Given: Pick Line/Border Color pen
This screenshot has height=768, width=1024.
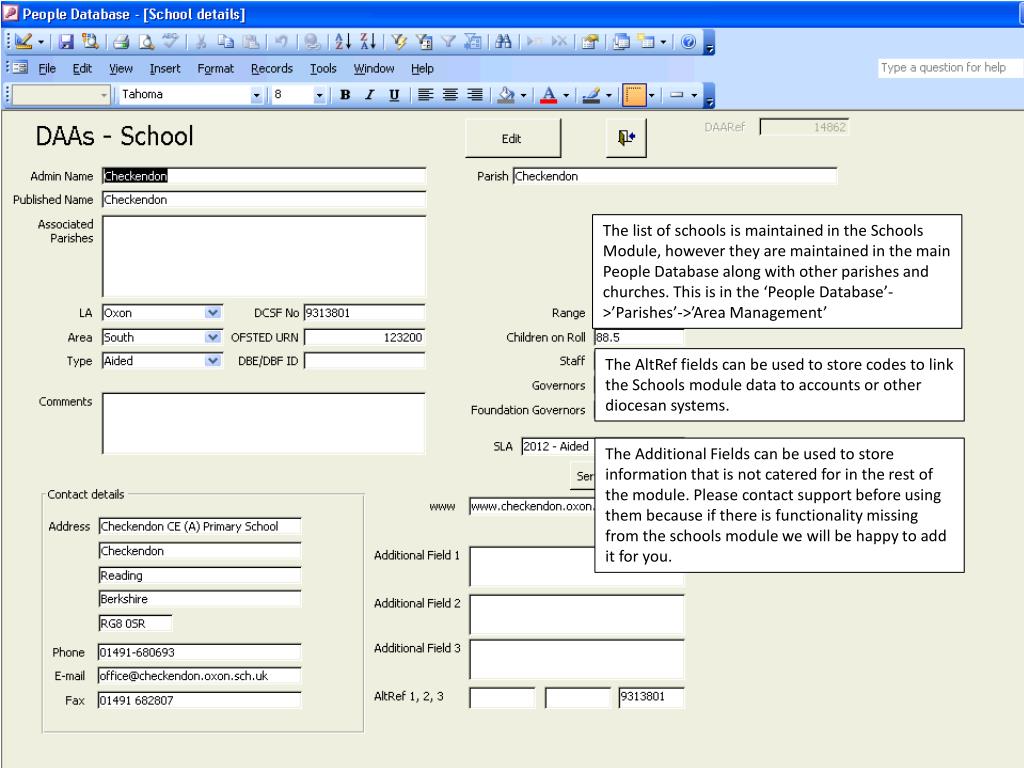Looking at the screenshot, I should click(x=592, y=95).
